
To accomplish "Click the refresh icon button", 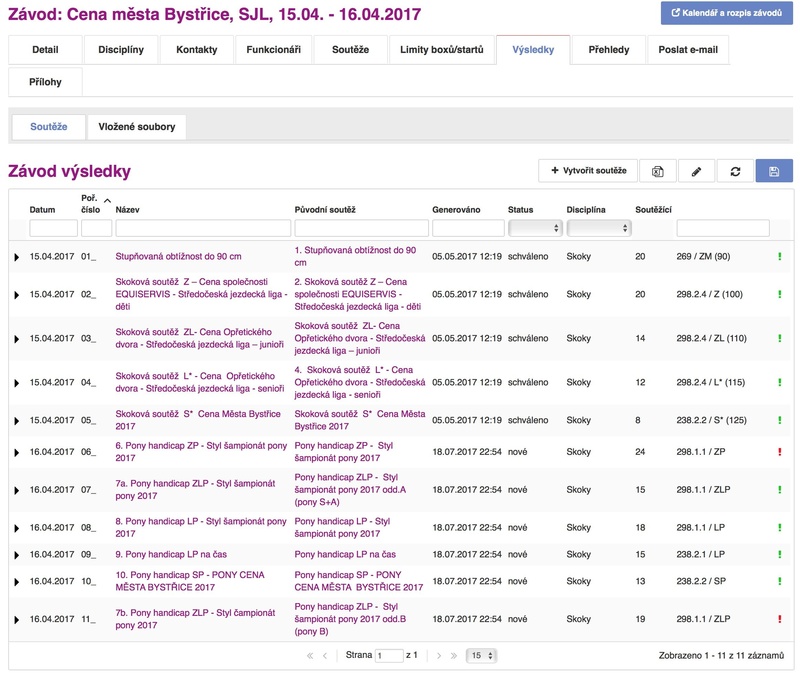I will point(735,171).
